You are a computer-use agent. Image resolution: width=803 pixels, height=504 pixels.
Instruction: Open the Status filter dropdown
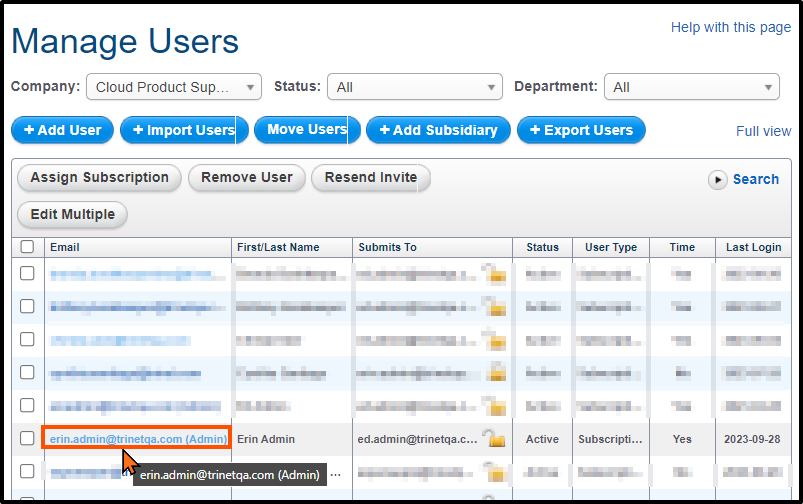pyautogui.click(x=415, y=87)
